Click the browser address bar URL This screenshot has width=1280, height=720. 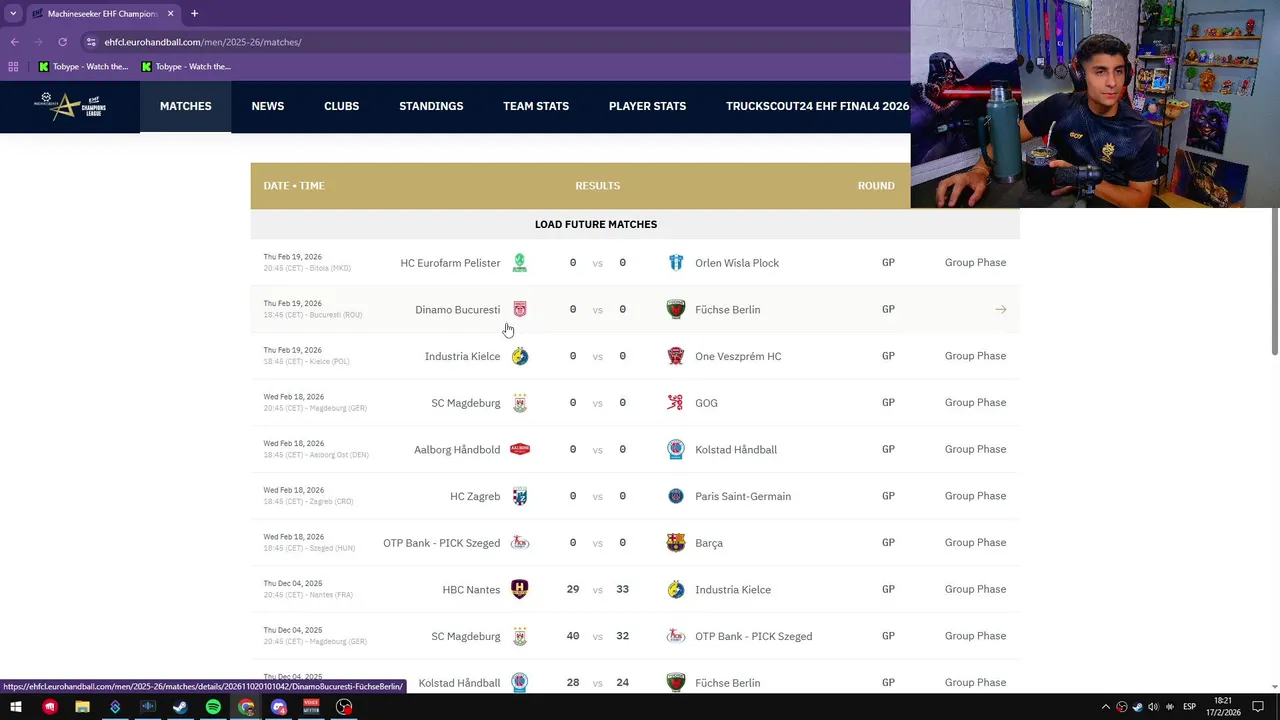203,42
